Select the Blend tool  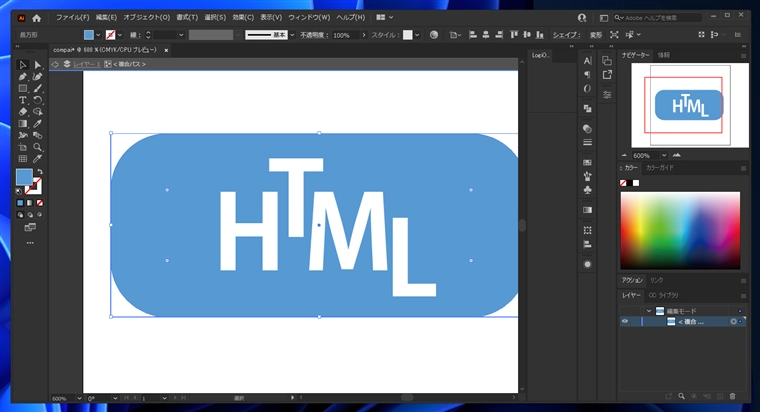(37, 135)
